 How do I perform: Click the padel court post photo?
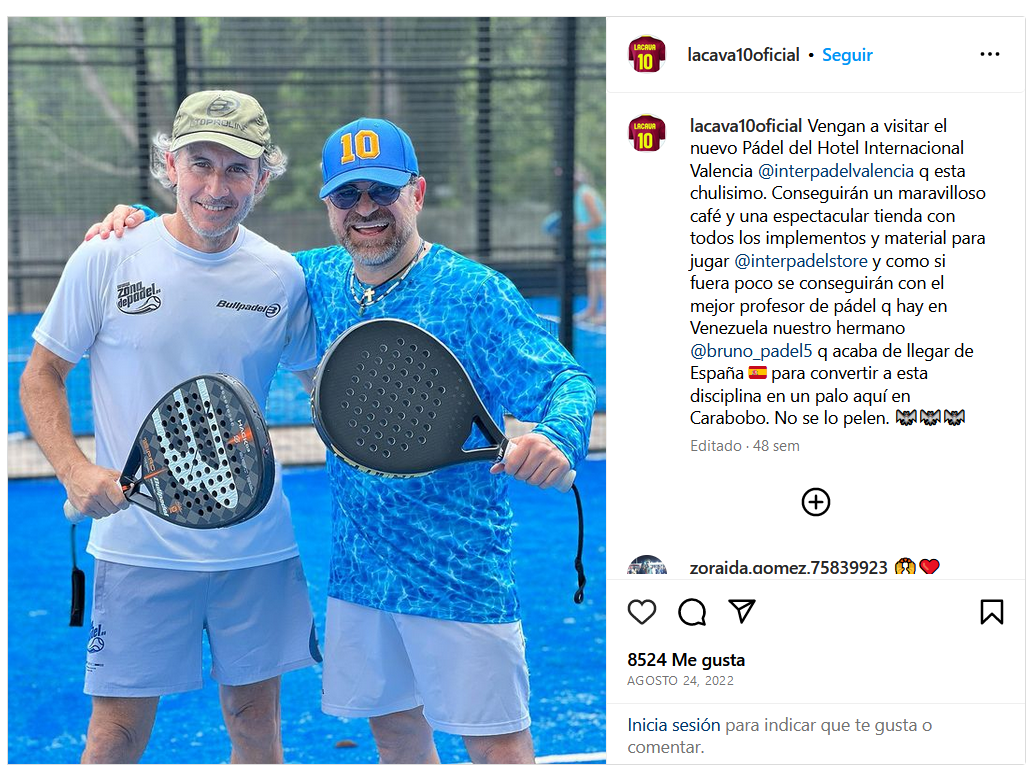(x=307, y=390)
